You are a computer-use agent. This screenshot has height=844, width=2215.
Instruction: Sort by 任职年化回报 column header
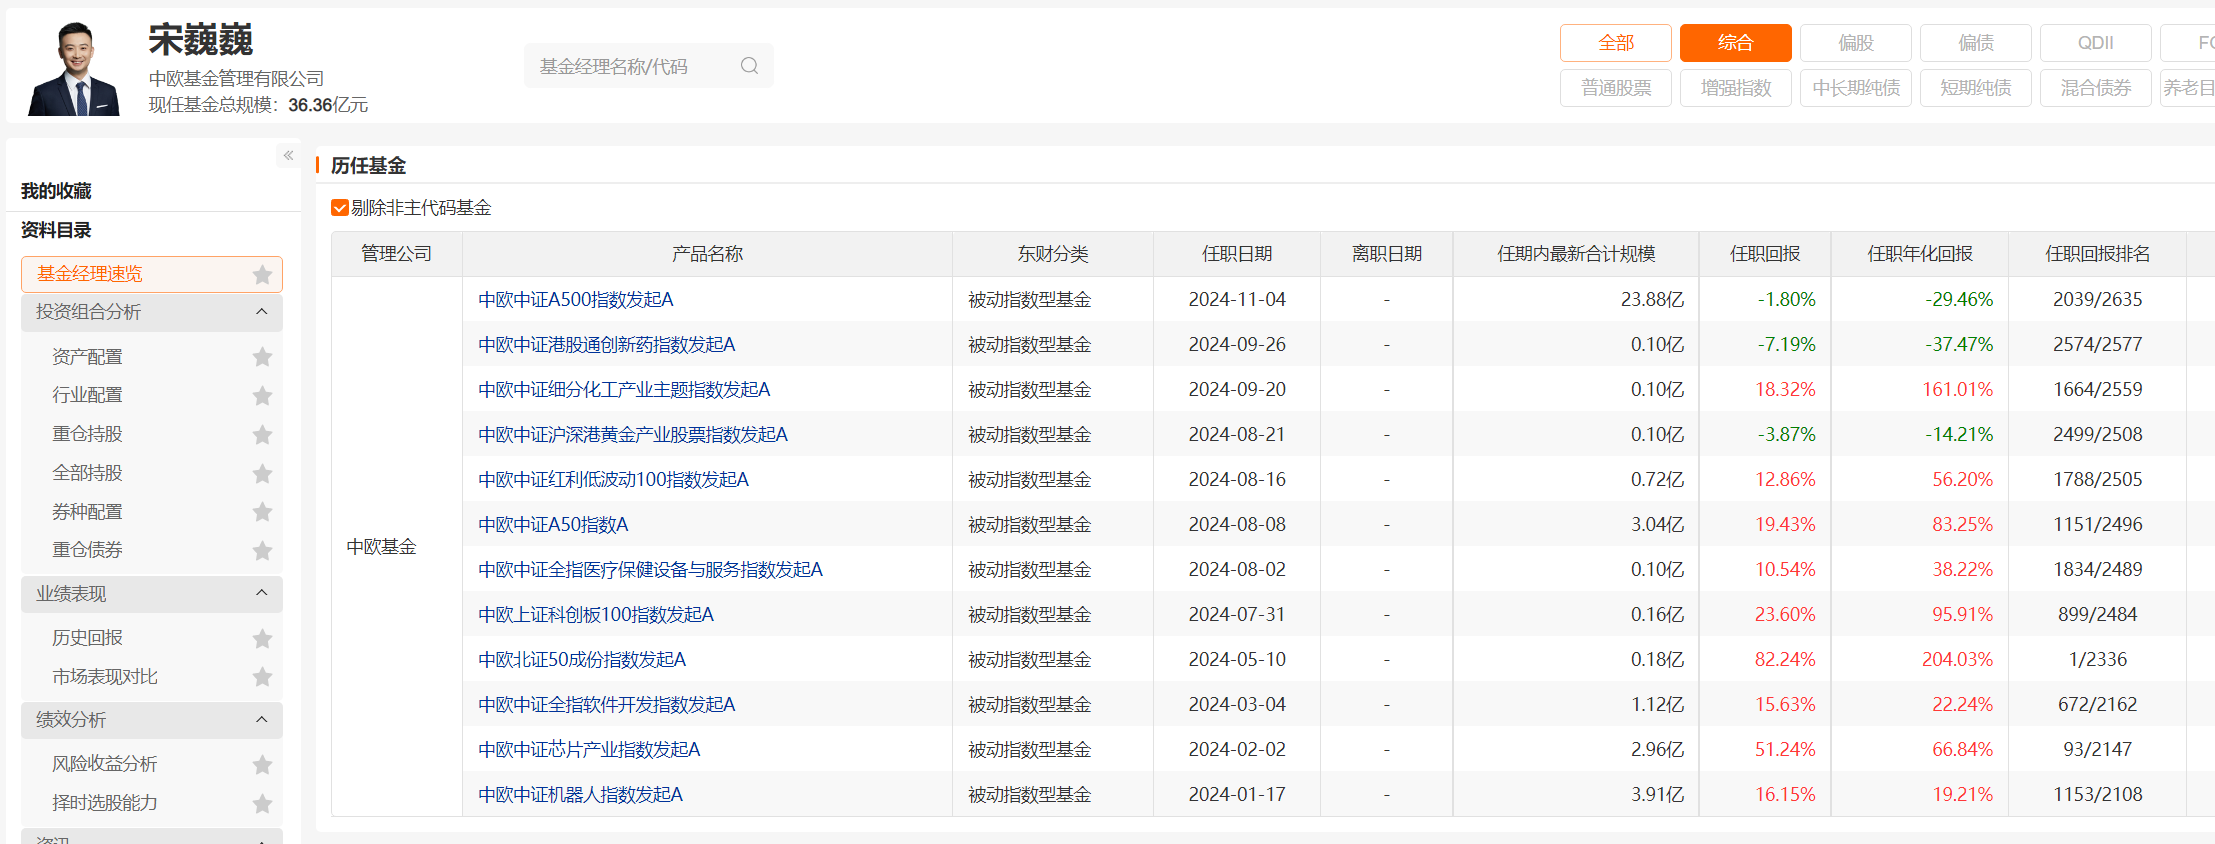(x=1920, y=254)
